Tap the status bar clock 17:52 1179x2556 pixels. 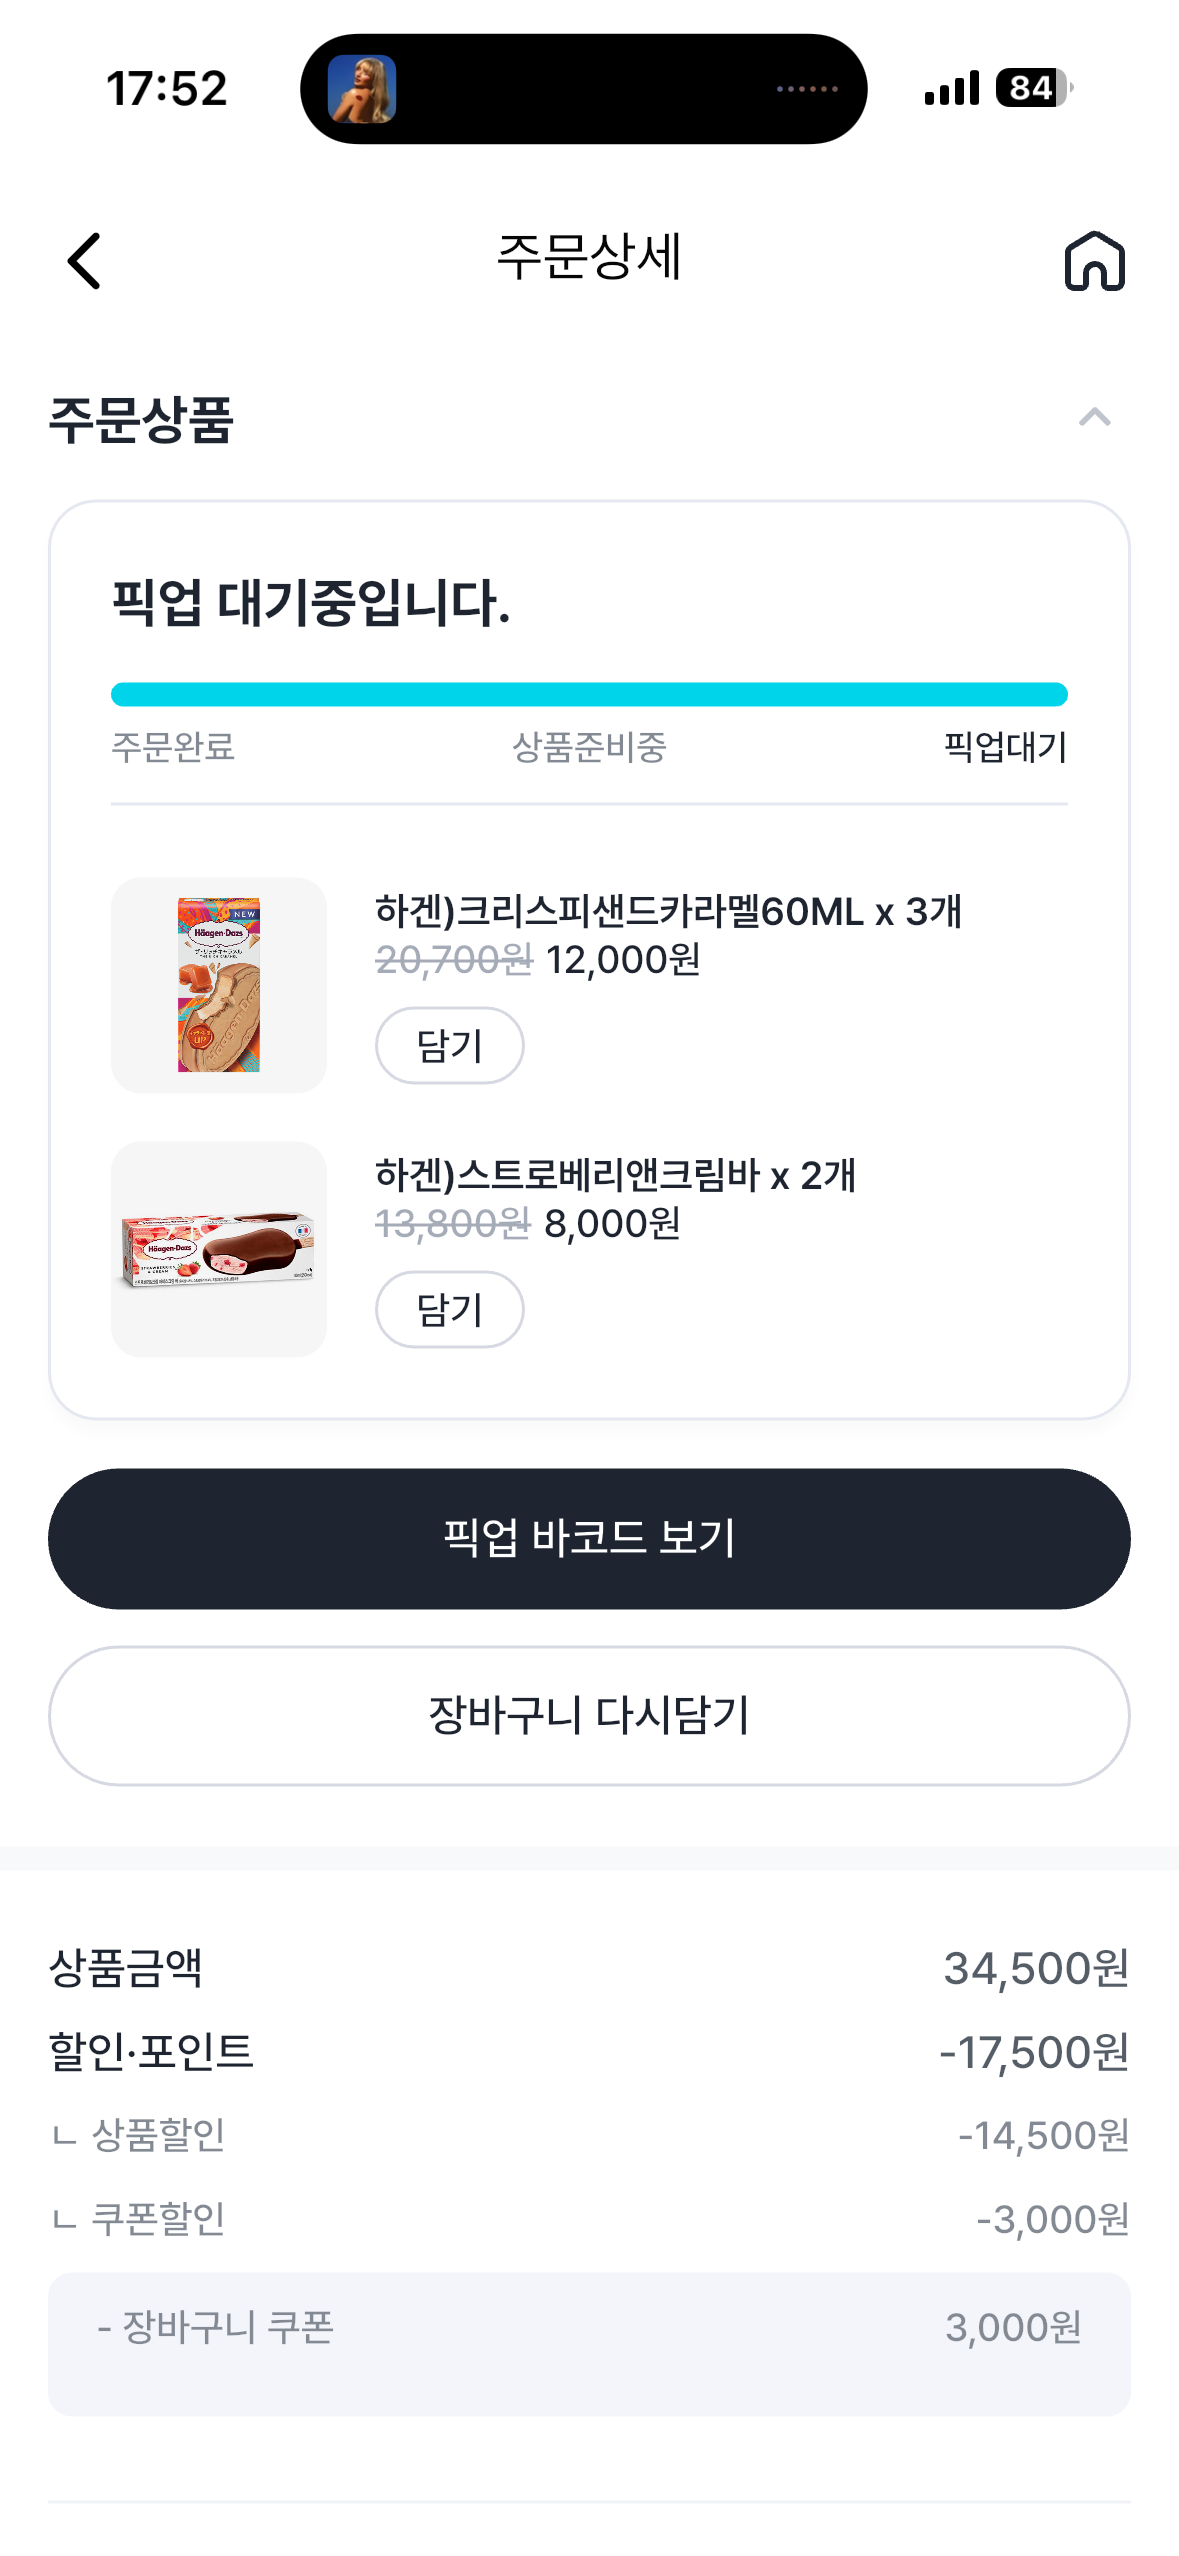point(167,88)
